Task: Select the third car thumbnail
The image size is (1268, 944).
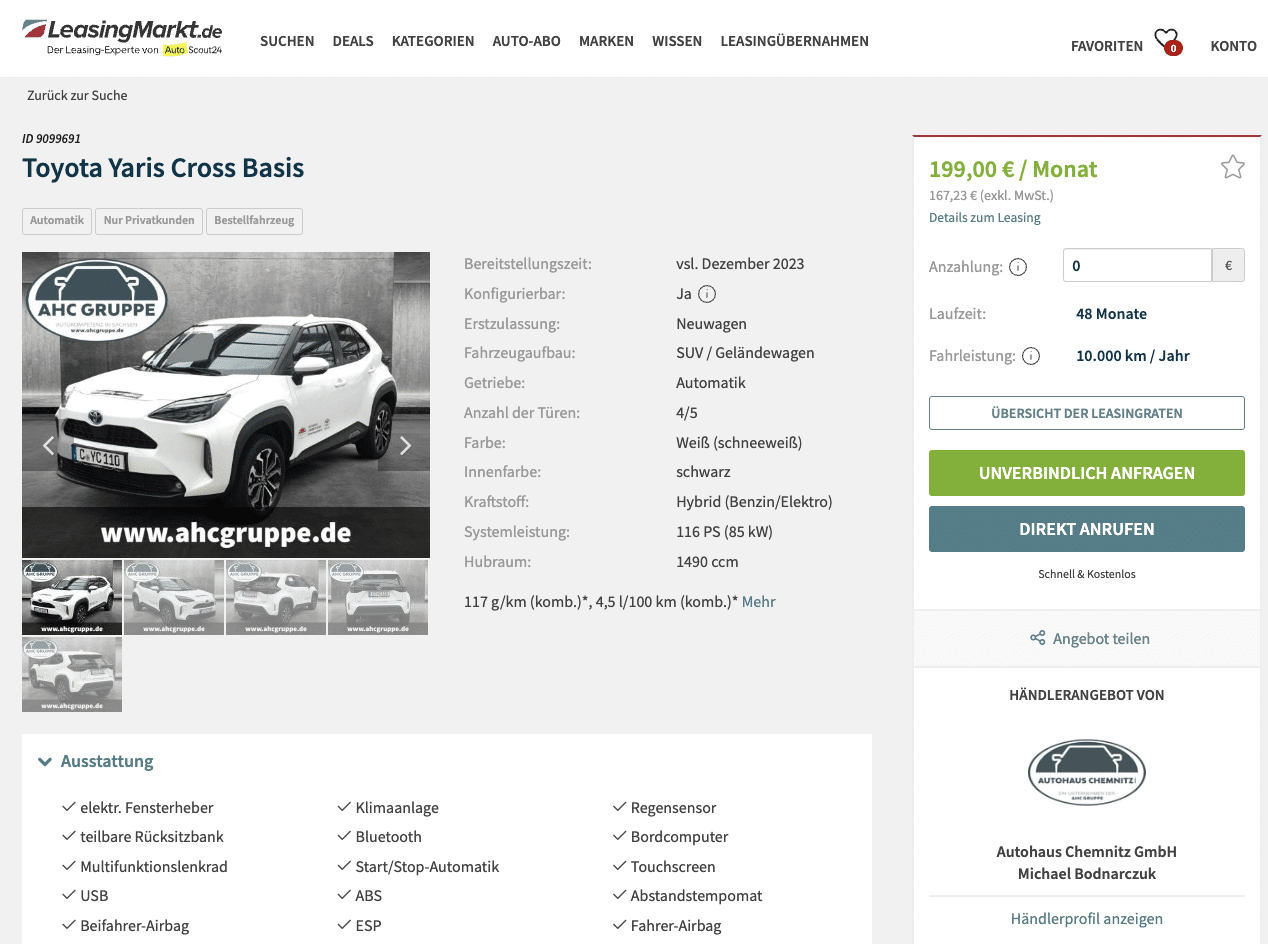Action: point(276,597)
